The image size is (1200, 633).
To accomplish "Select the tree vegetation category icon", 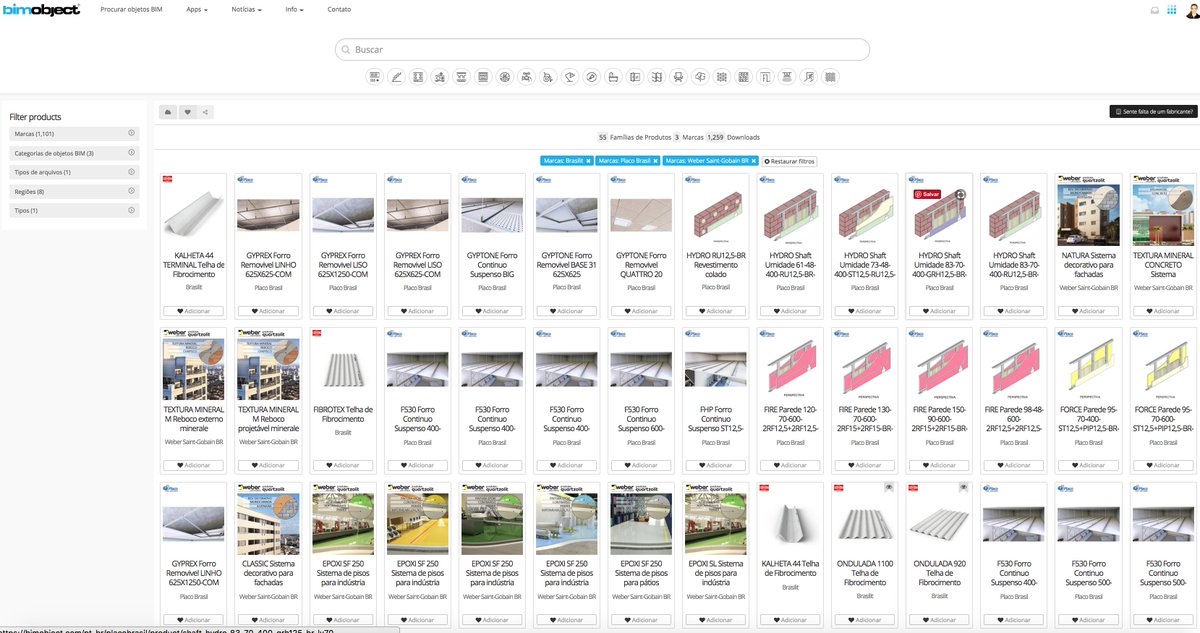I will (x=700, y=77).
